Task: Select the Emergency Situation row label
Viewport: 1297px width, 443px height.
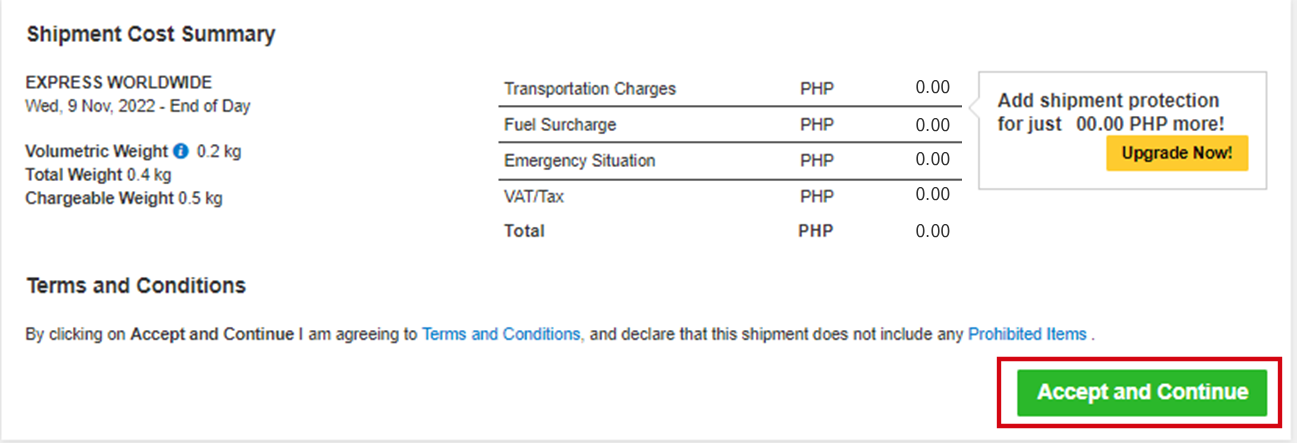Action: [x=580, y=160]
